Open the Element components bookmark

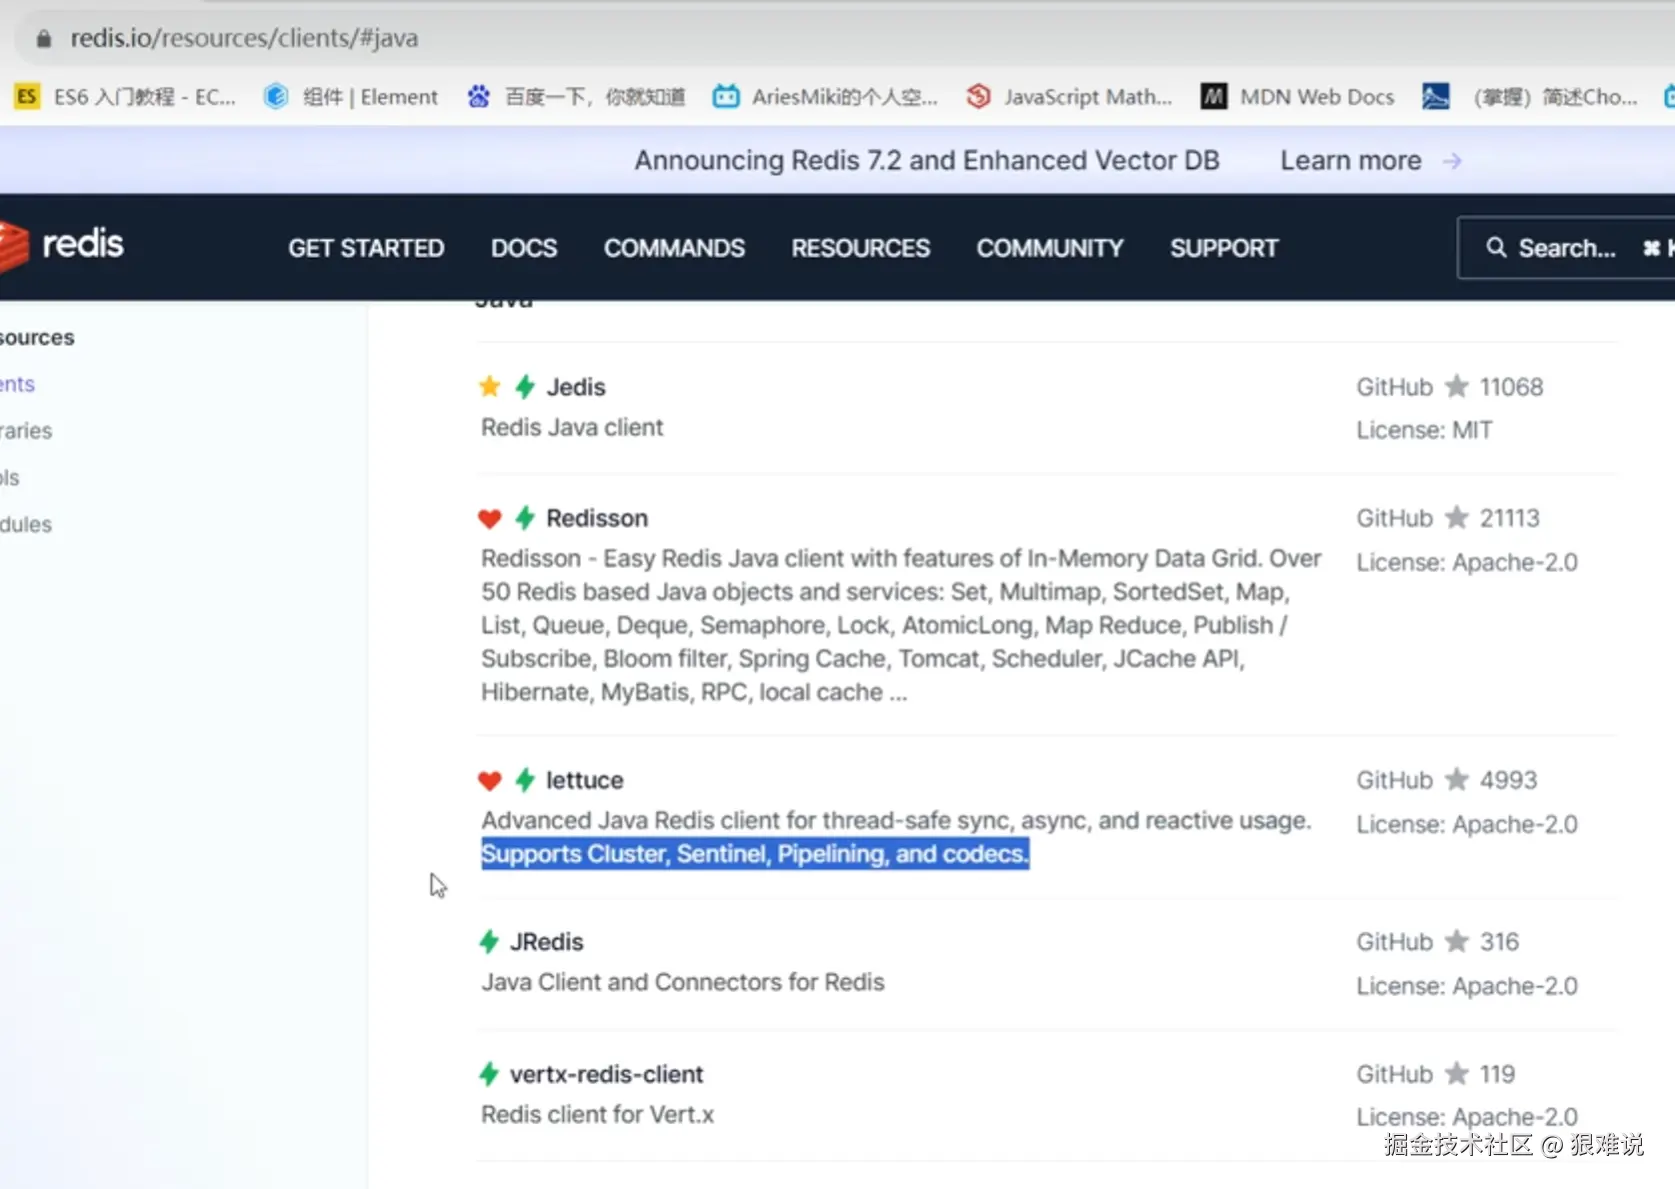[x=351, y=97]
